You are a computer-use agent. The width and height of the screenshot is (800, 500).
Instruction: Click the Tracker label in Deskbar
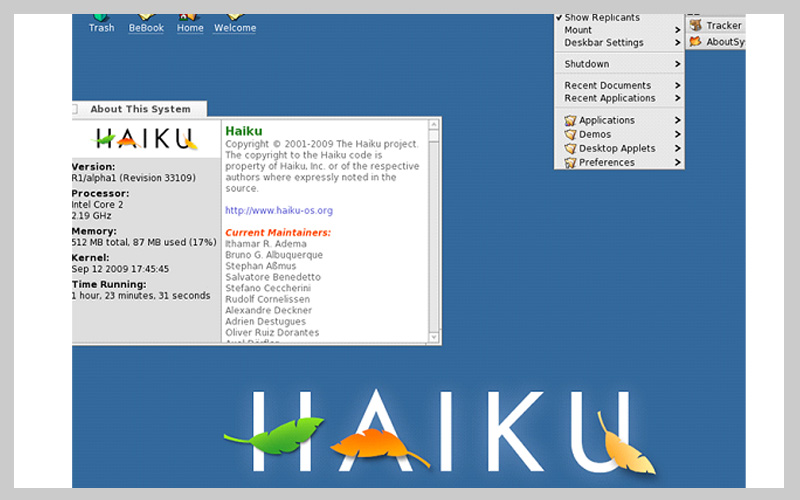[723, 26]
